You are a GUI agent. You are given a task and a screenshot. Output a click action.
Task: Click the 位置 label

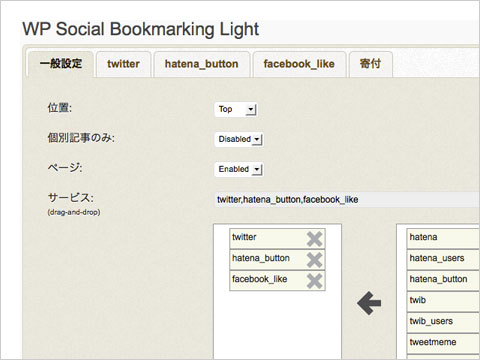coord(60,108)
